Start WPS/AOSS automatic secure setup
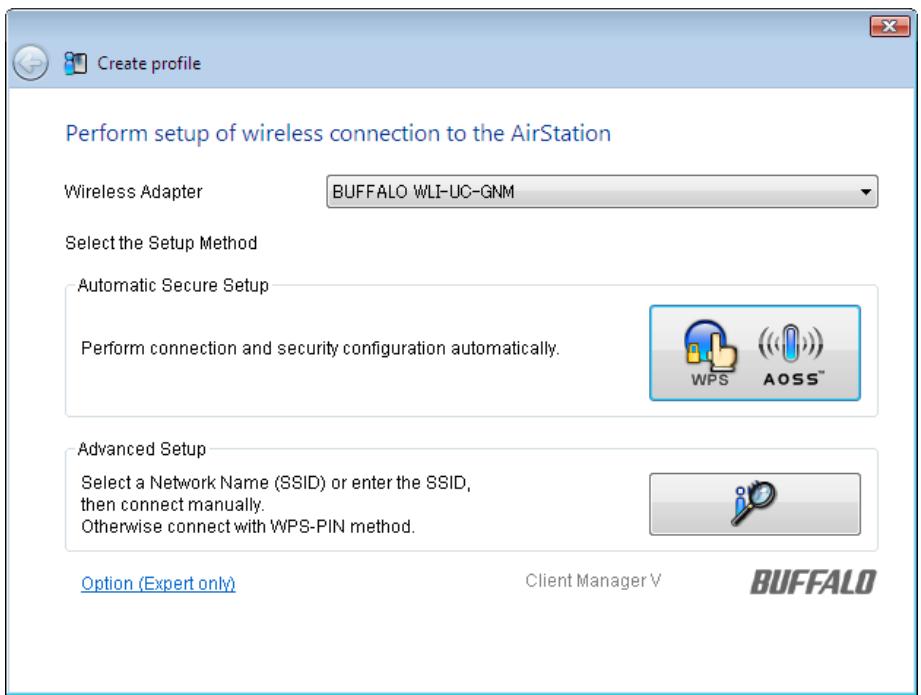 click(x=755, y=353)
